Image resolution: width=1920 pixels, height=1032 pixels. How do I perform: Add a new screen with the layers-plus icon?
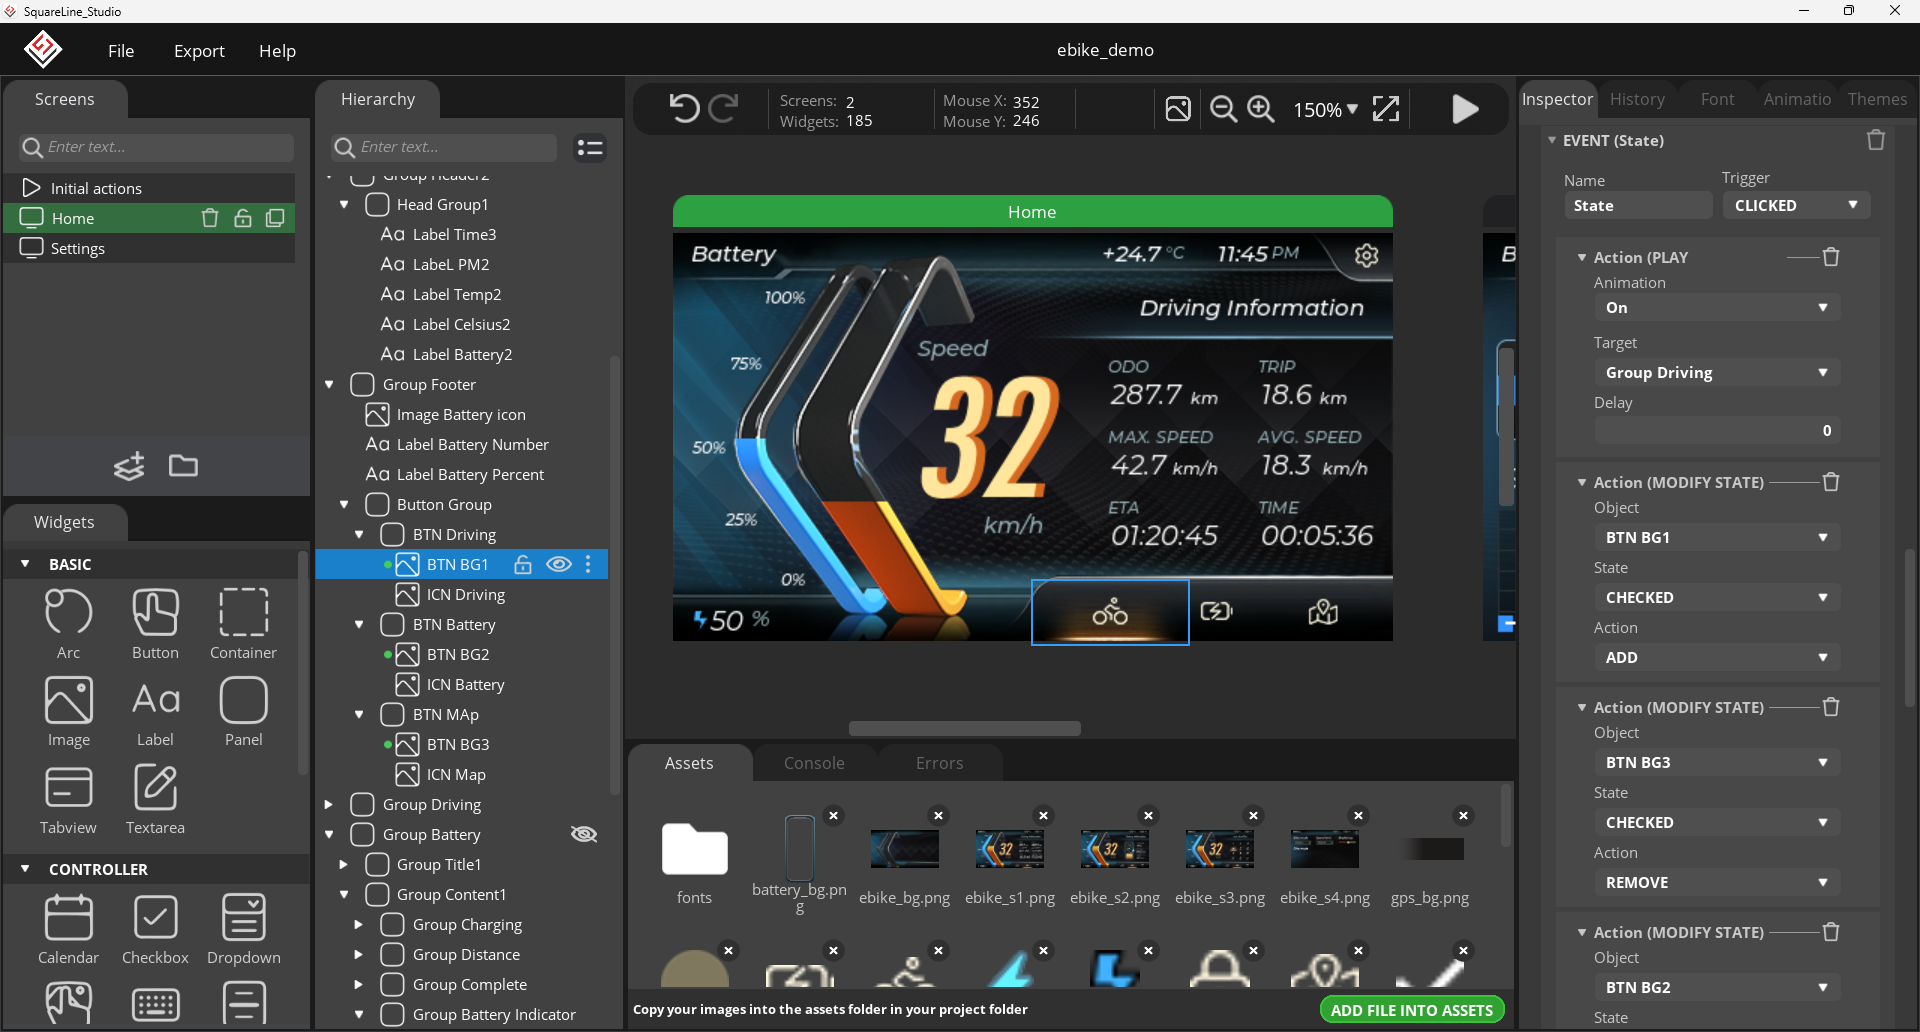tap(129, 466)
